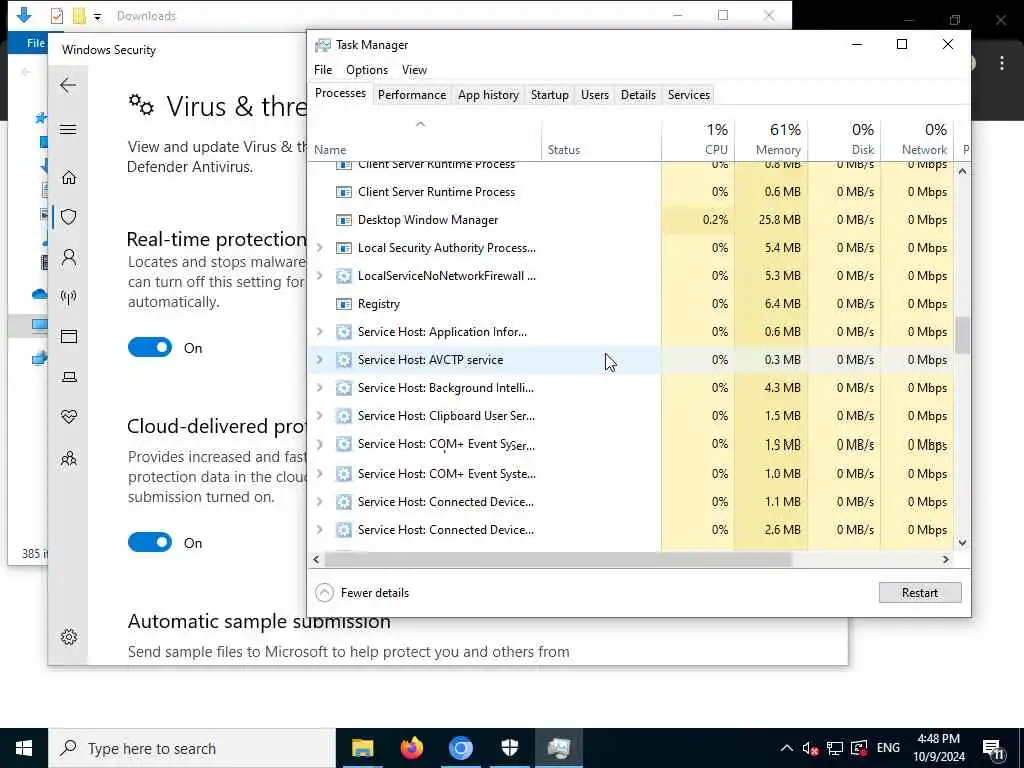Viewport: 1024px width, 768px height.
Task: Click the taskbar clock showing 4:48 PM
Action: click(938, 748)
